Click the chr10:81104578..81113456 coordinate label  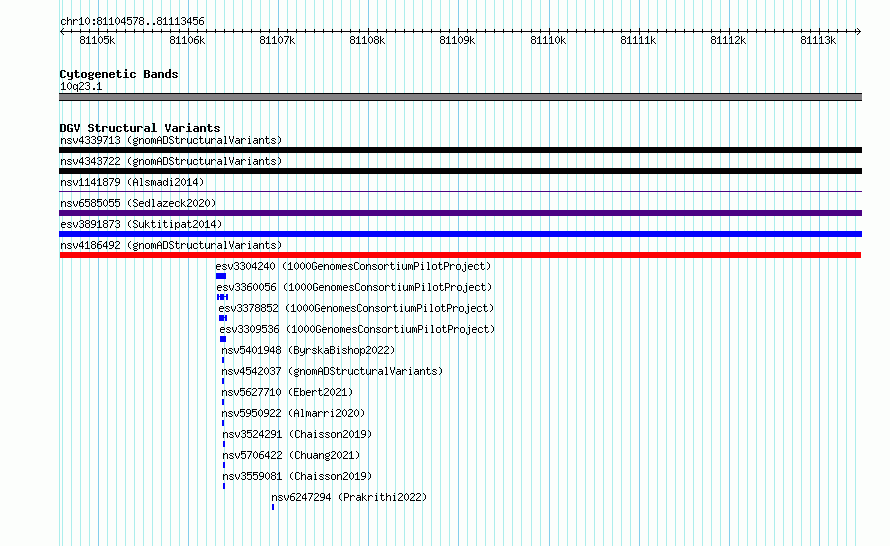[x=132, y=21]
